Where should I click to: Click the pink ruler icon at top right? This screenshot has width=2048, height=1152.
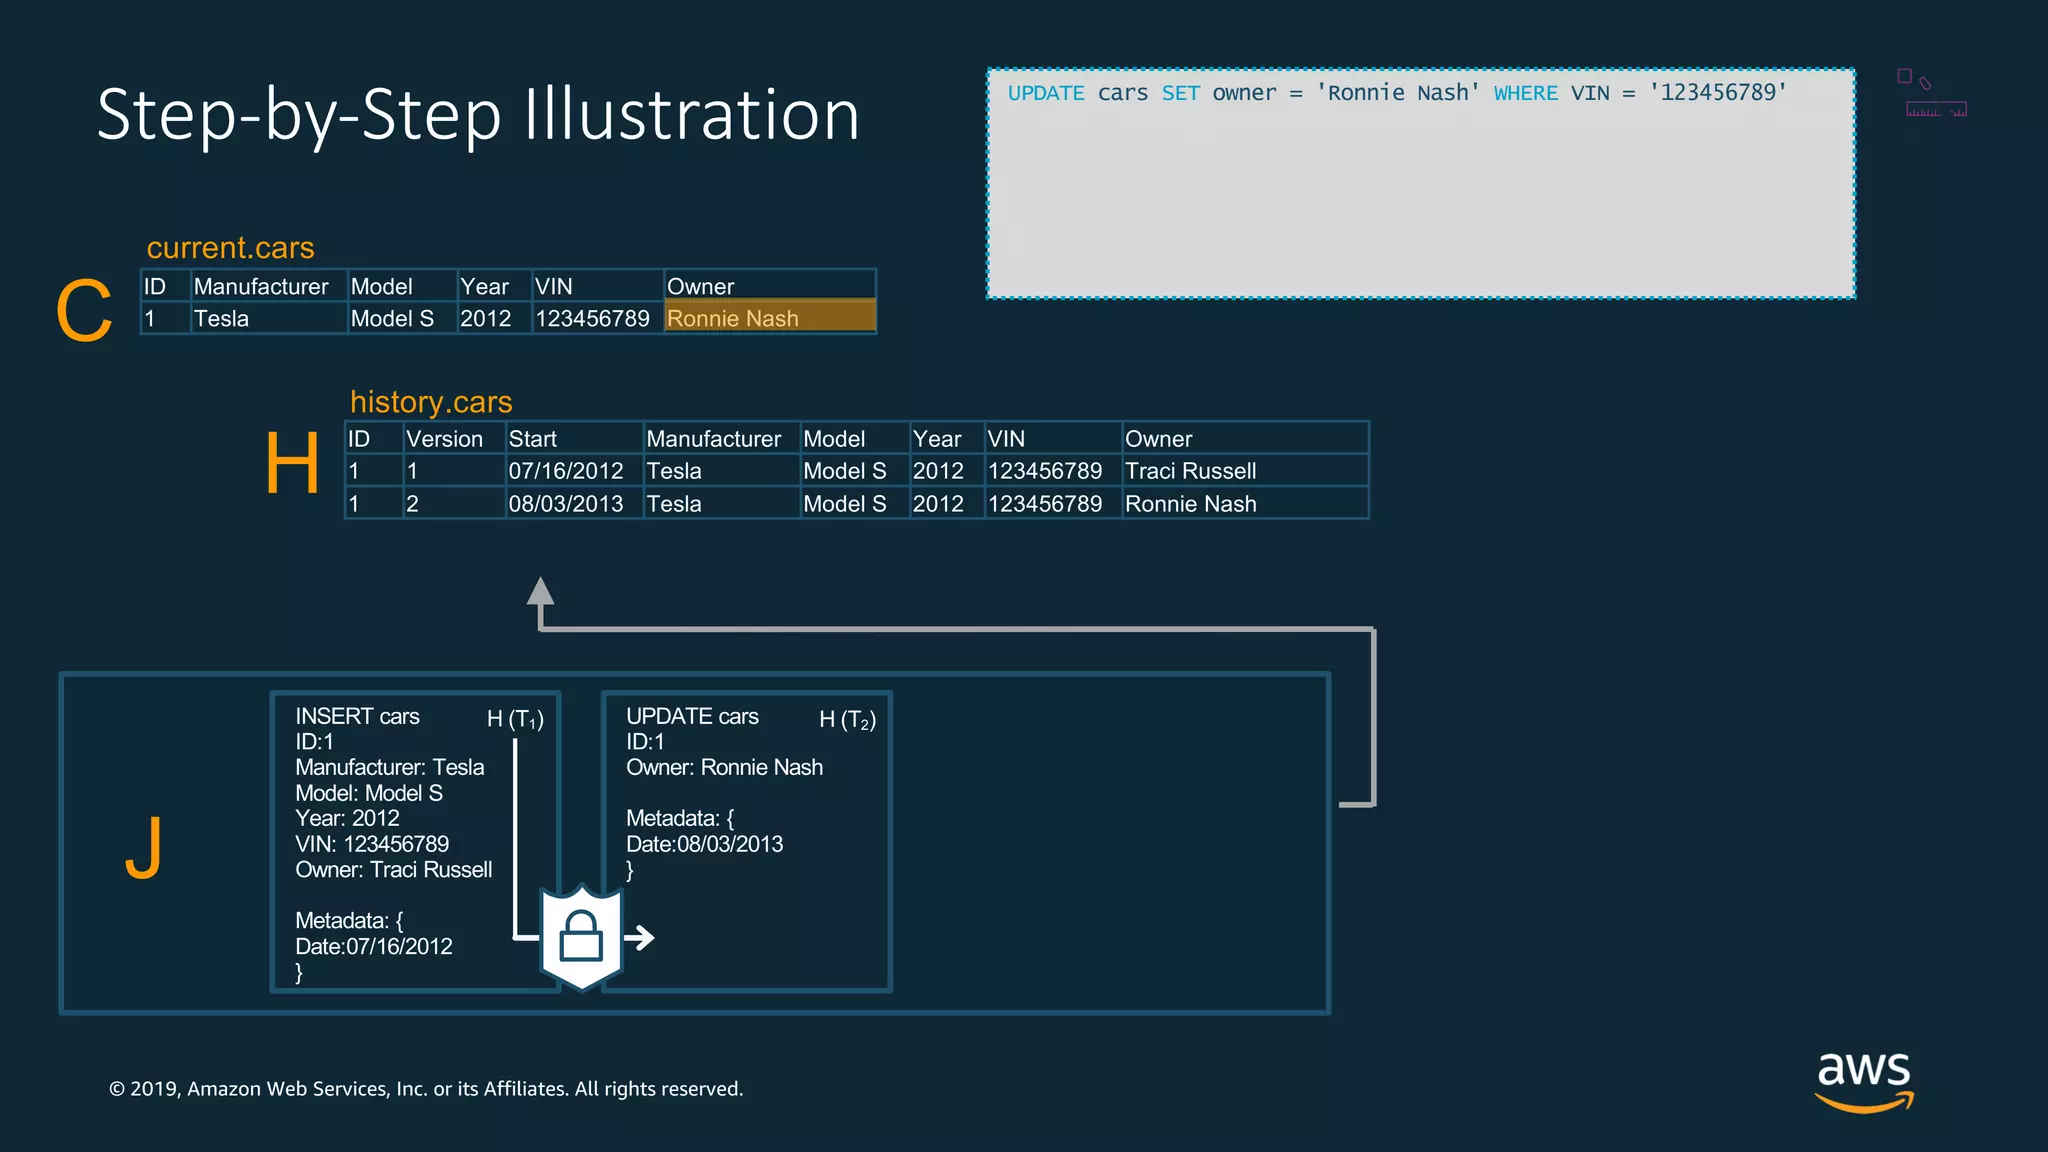pos(1936,109)
